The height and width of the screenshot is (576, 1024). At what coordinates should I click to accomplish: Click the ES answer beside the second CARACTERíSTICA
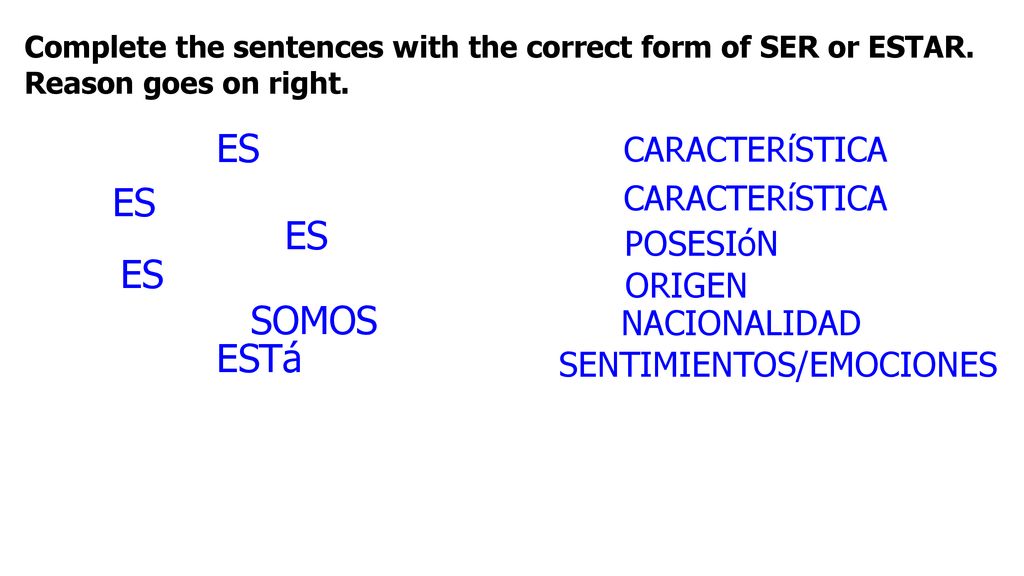coord(134,202)
